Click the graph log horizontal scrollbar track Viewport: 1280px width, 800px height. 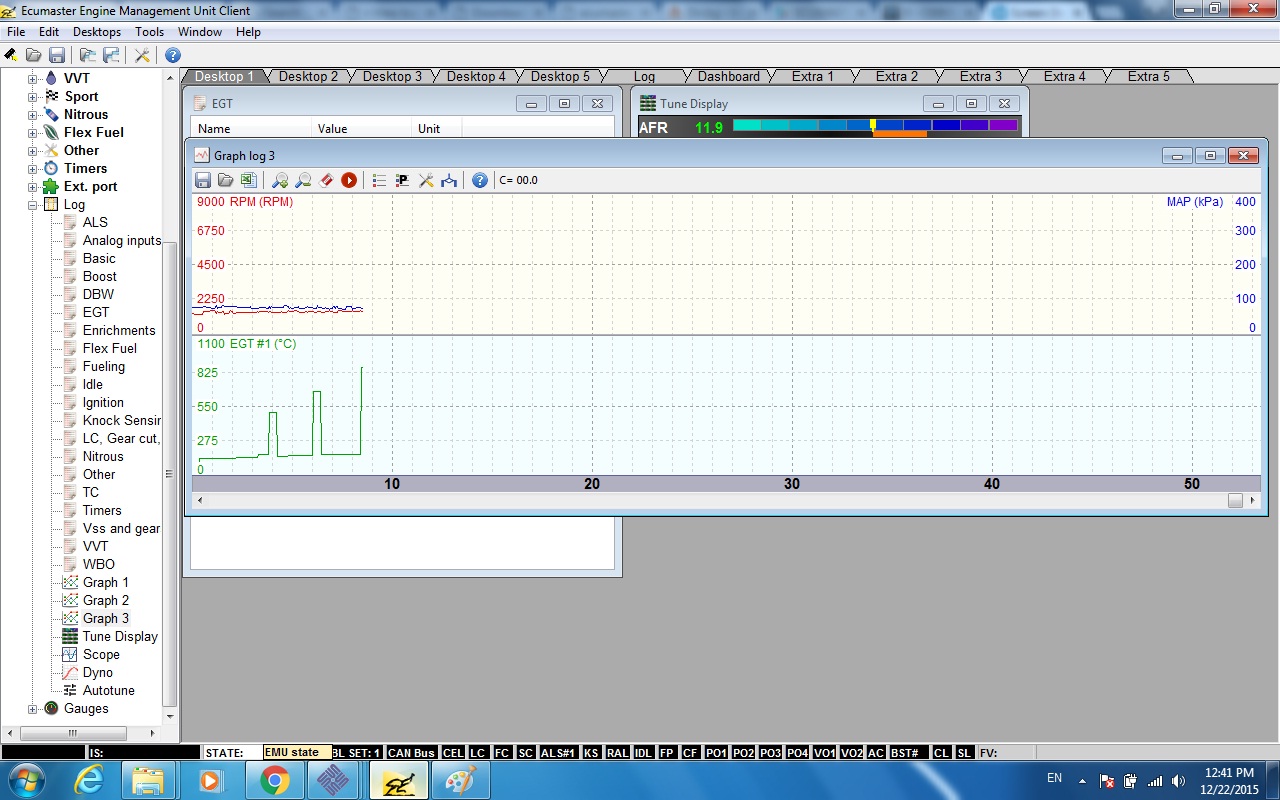pyautogui.click(x=700, y=500)
